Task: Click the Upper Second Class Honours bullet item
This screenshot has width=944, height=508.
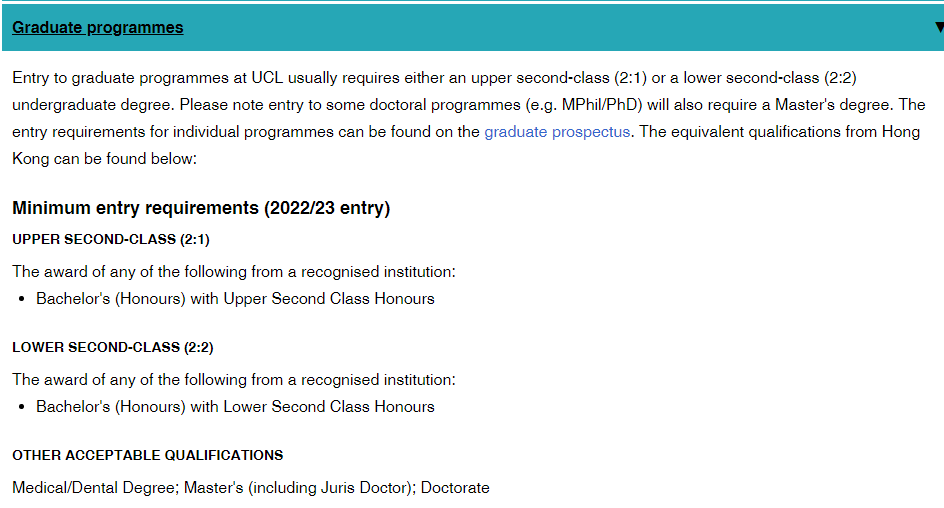Action: [235, 298]
